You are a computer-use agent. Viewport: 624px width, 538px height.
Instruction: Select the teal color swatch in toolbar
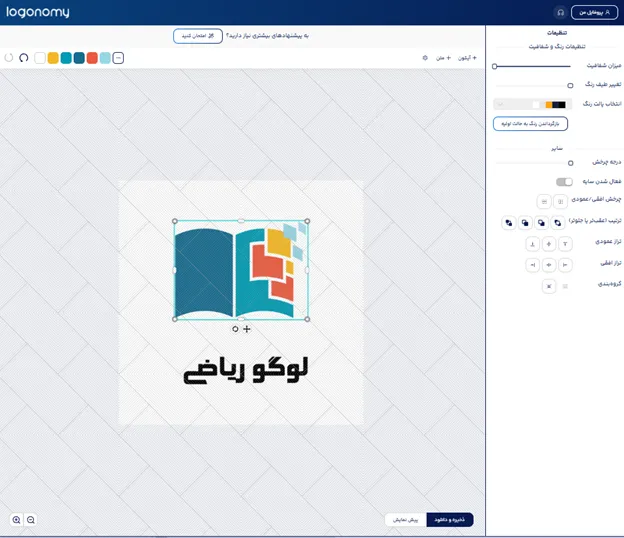click(x=66, y=58)
